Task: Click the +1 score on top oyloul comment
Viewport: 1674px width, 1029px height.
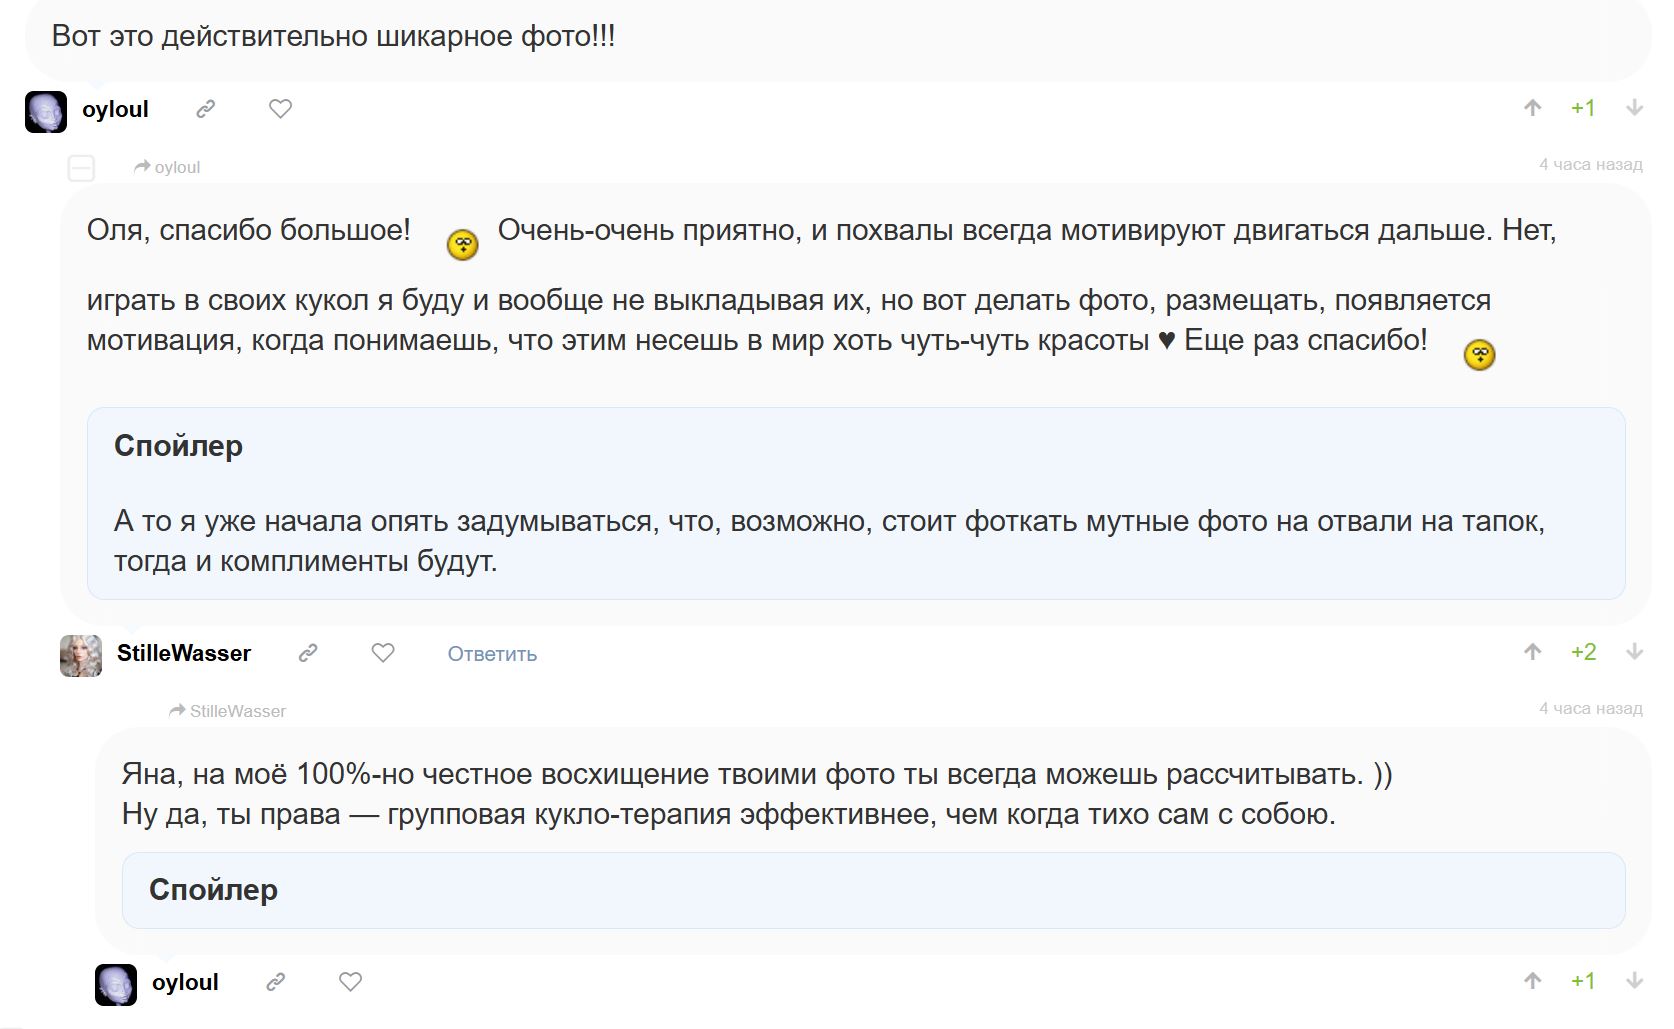Action: click(1583, 108)
